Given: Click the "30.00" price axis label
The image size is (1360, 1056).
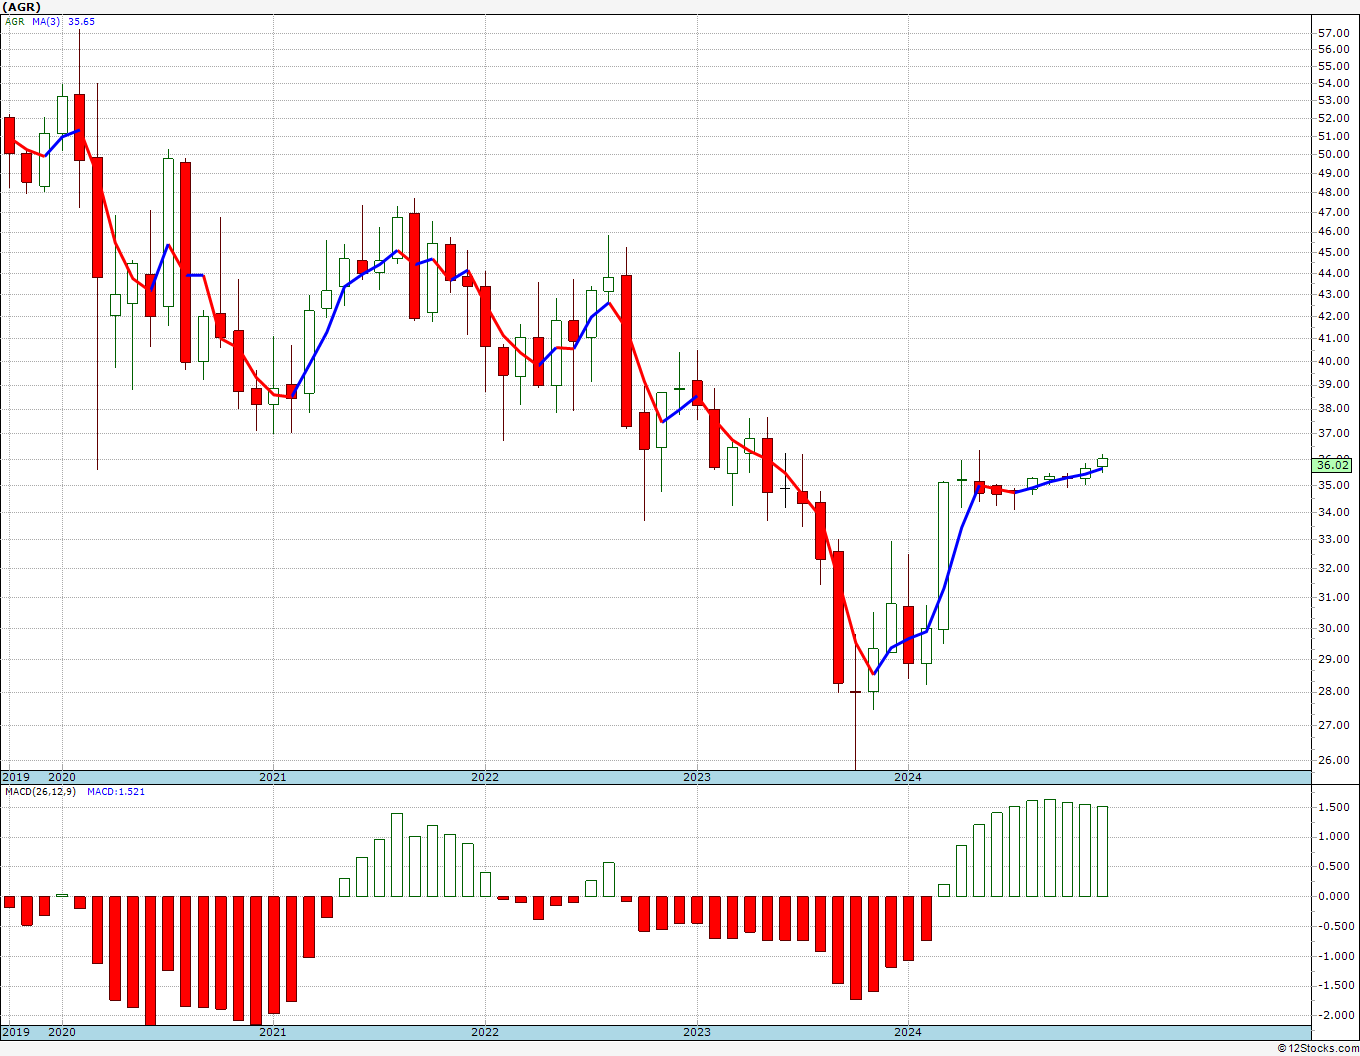Looking at the screenshot, I should coord(1333,628).
